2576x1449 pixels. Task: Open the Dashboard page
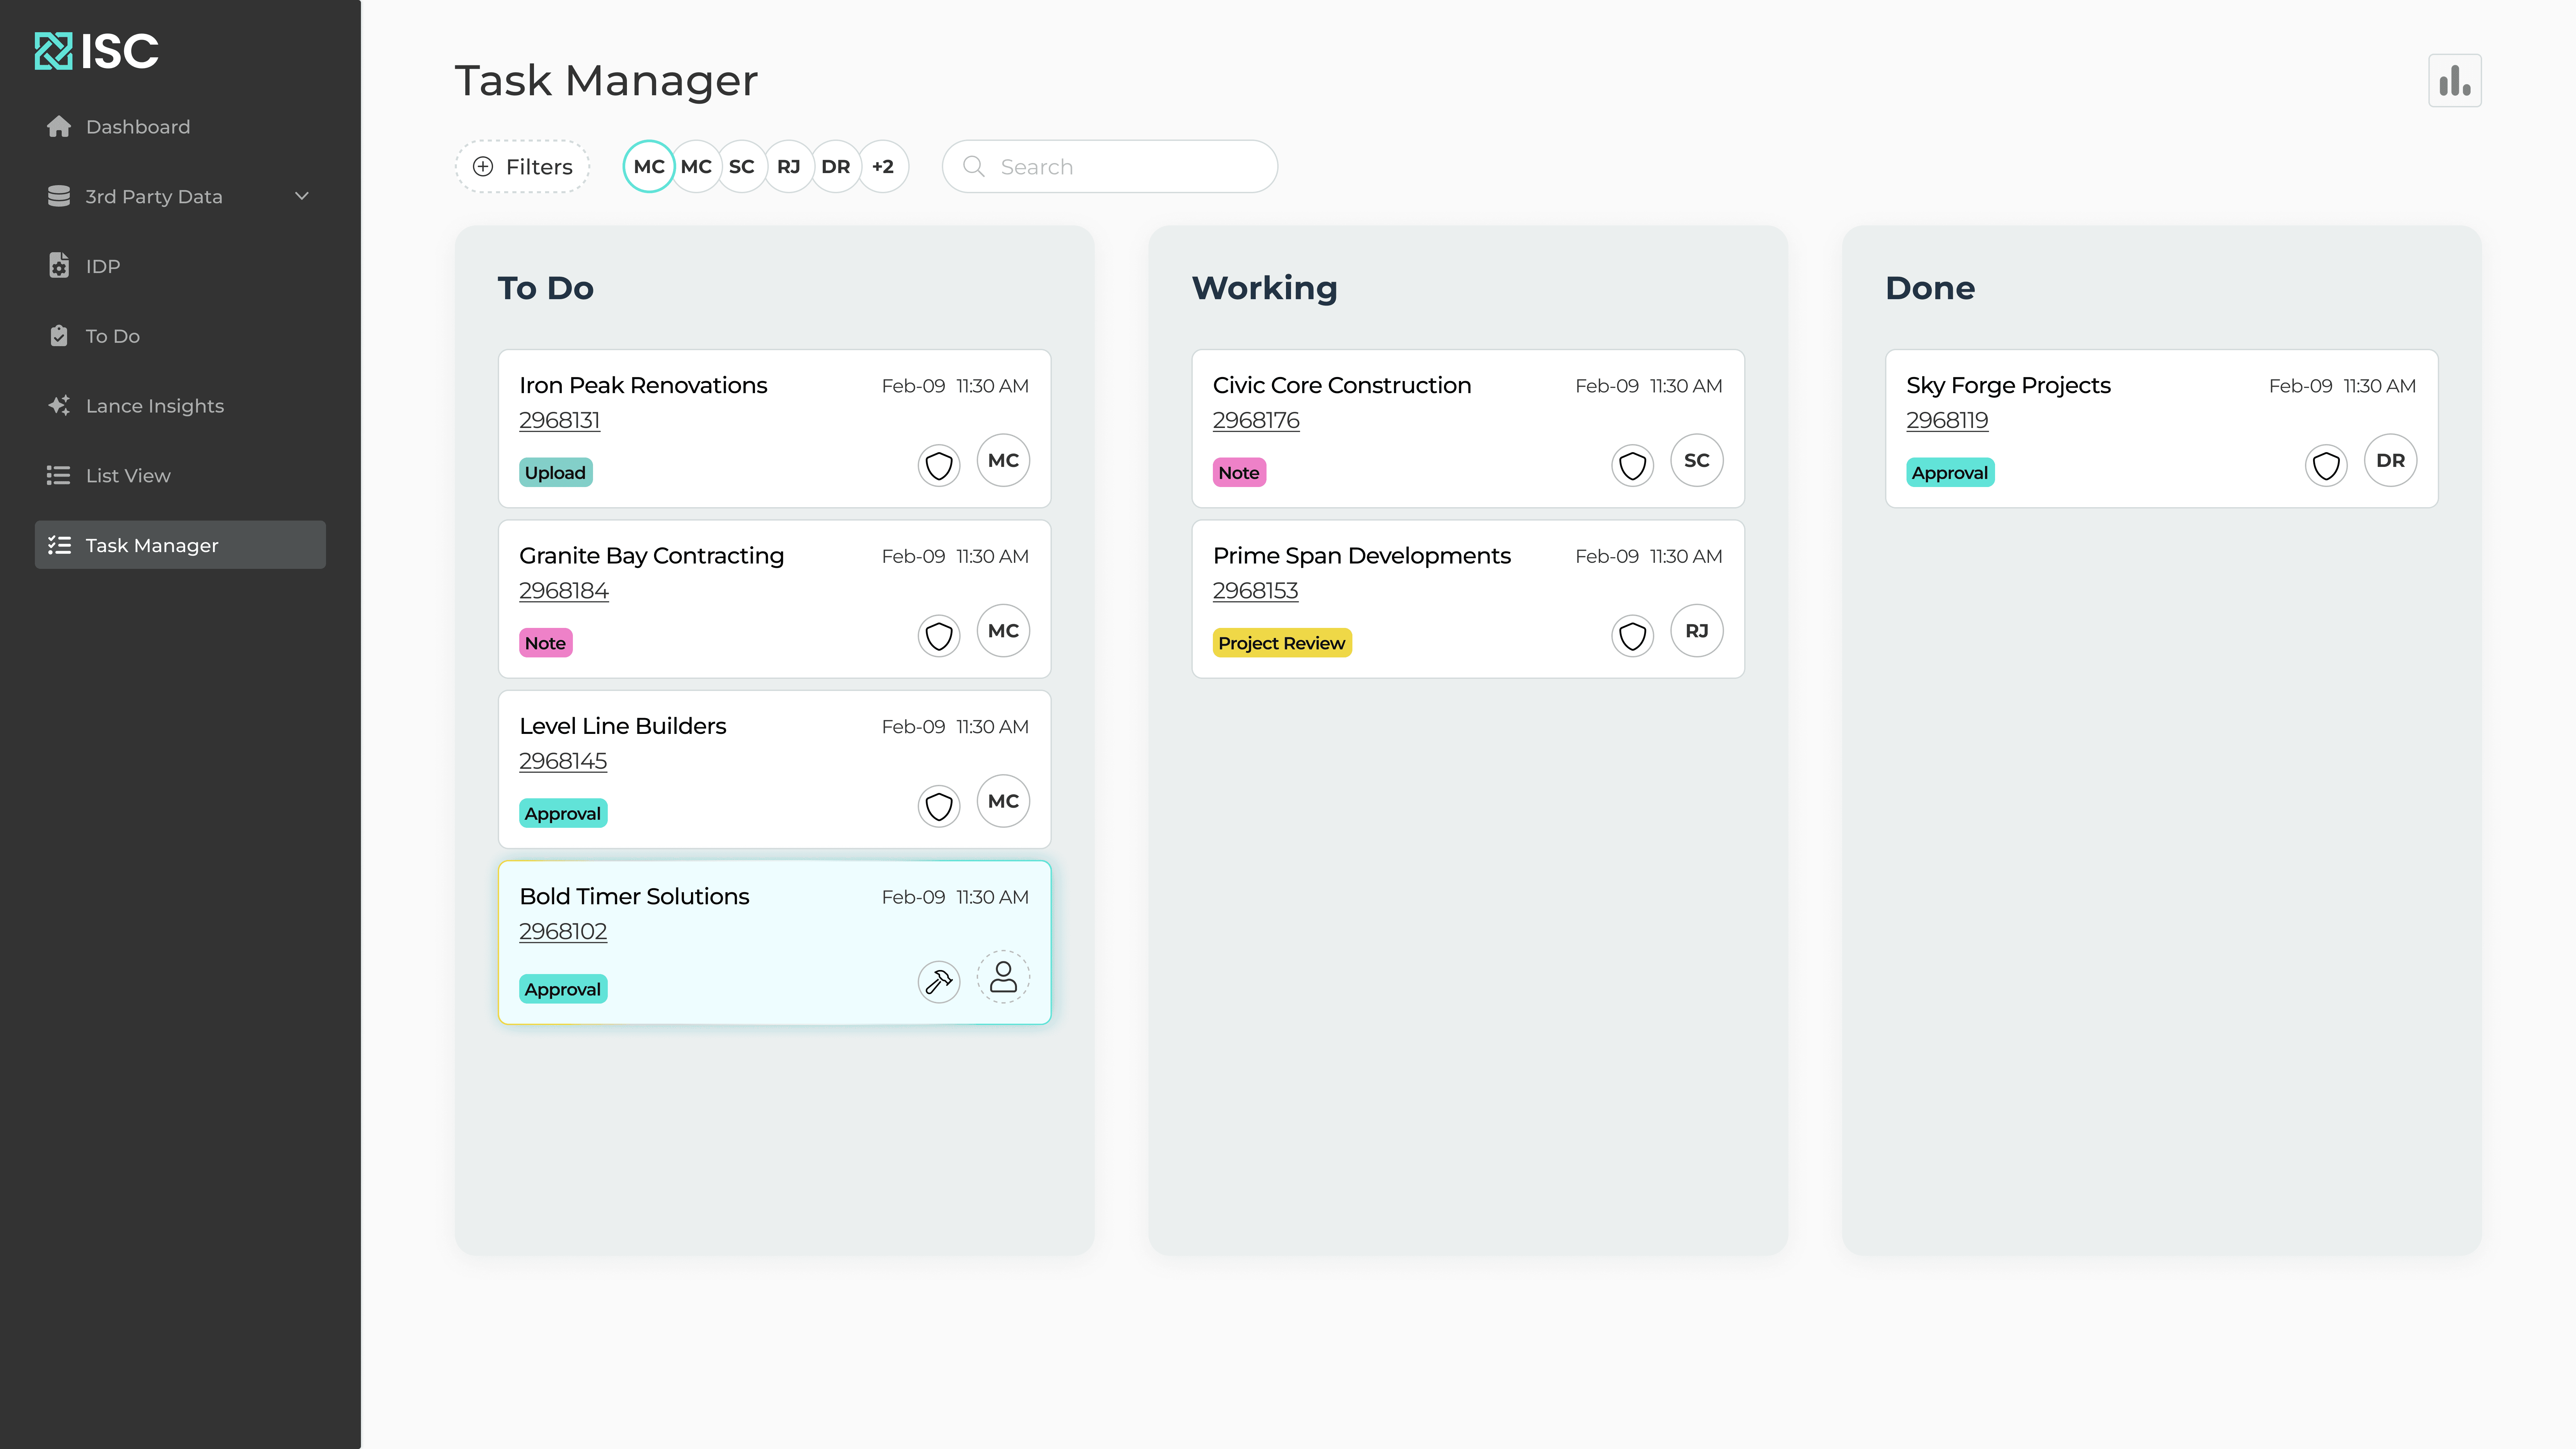coord(180,127)
